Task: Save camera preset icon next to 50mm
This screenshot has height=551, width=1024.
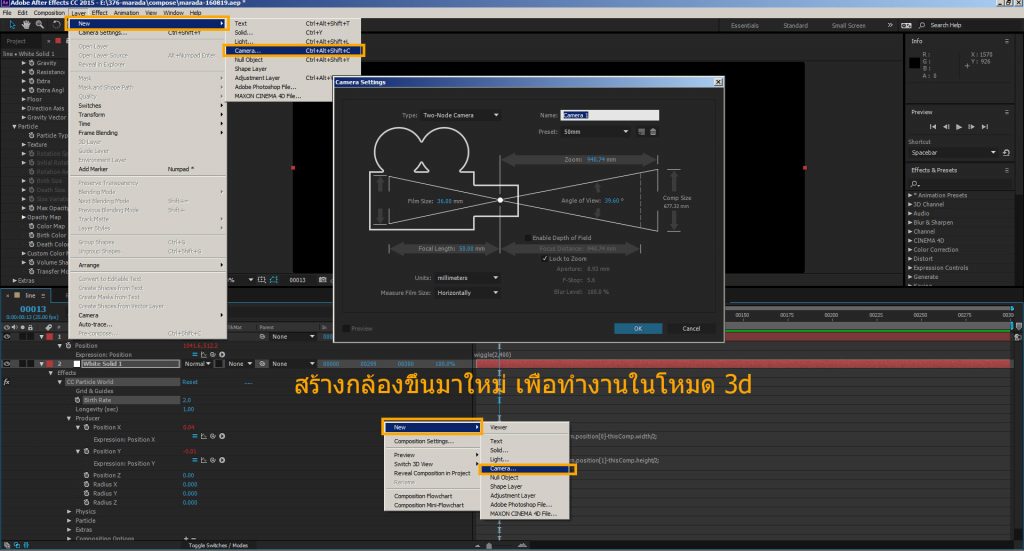Action: [x=641, y=131]
